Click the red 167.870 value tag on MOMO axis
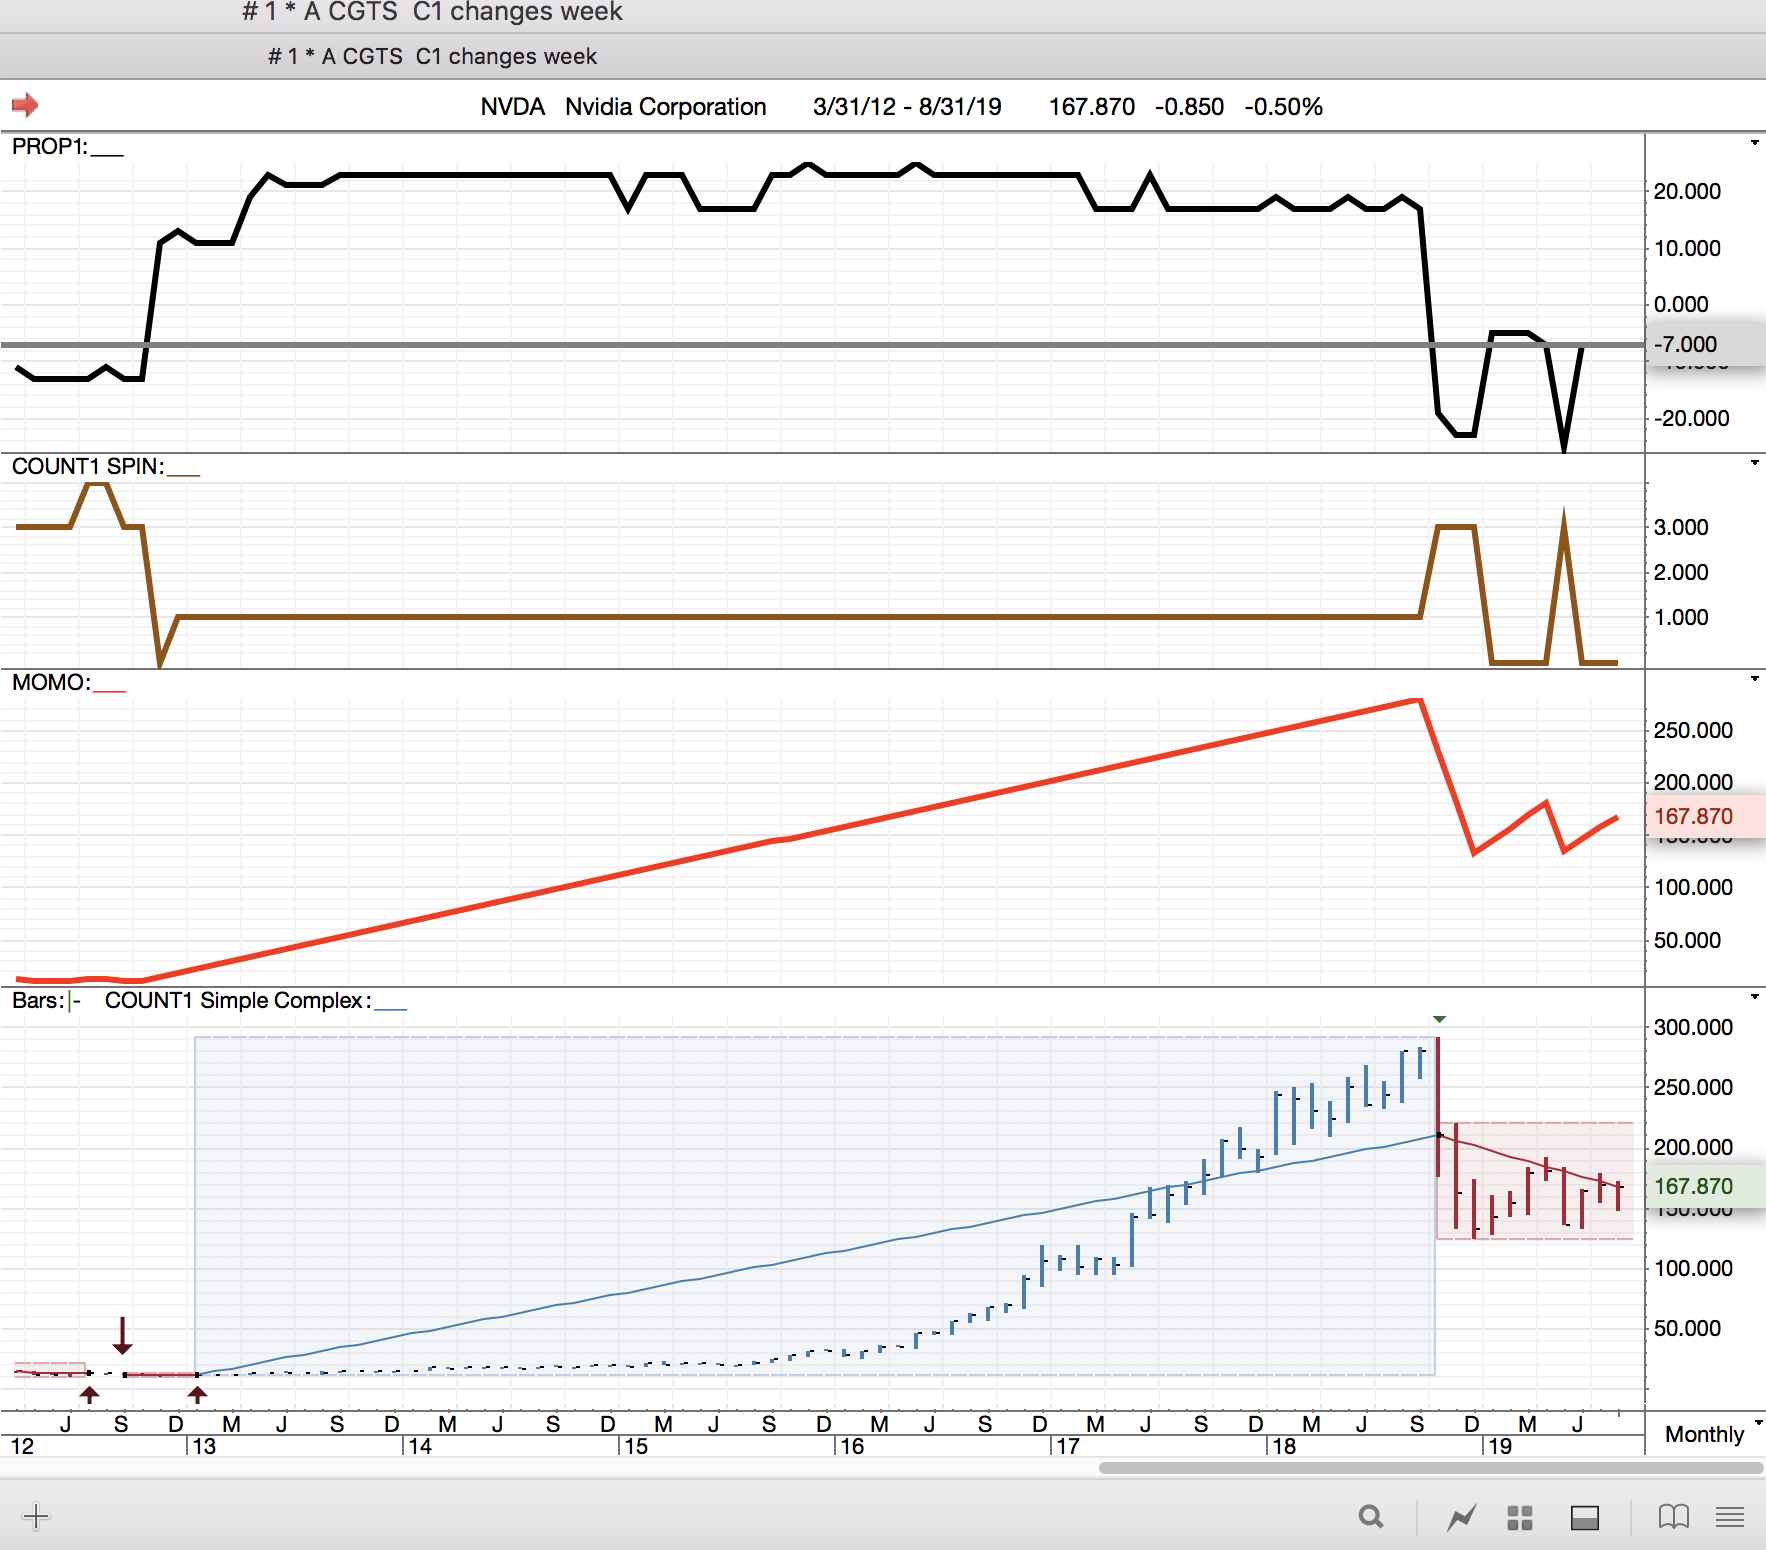 tap(1706, 816)
